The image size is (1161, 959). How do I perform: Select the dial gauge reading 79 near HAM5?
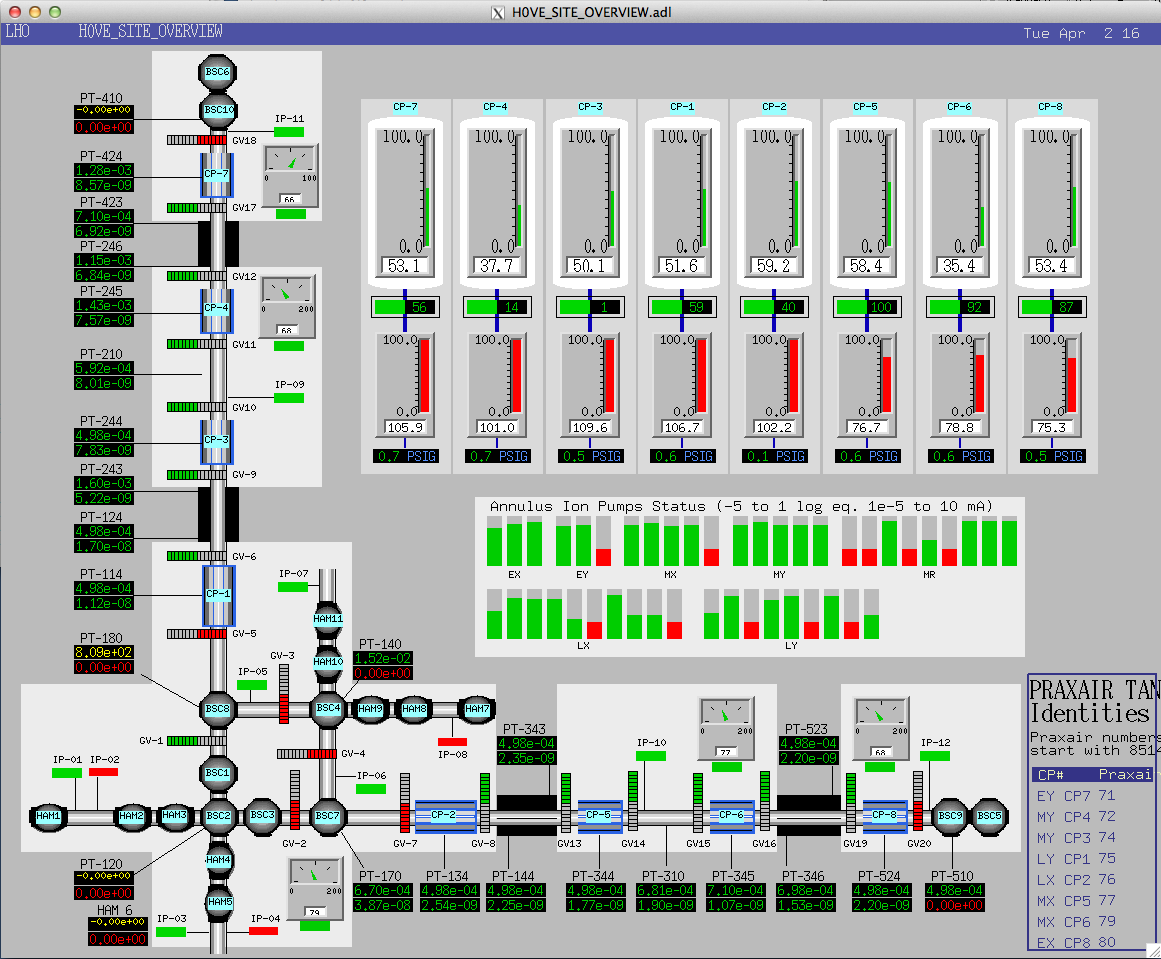pyautogui.click(x=315, y=889)
